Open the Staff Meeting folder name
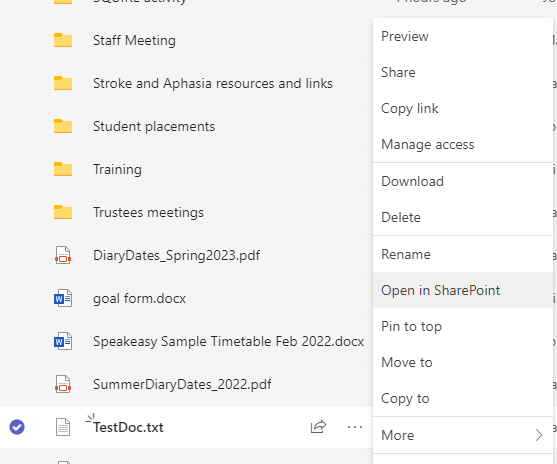The height and width of the screenshot is (464, 557). click(x=134, y=41)
